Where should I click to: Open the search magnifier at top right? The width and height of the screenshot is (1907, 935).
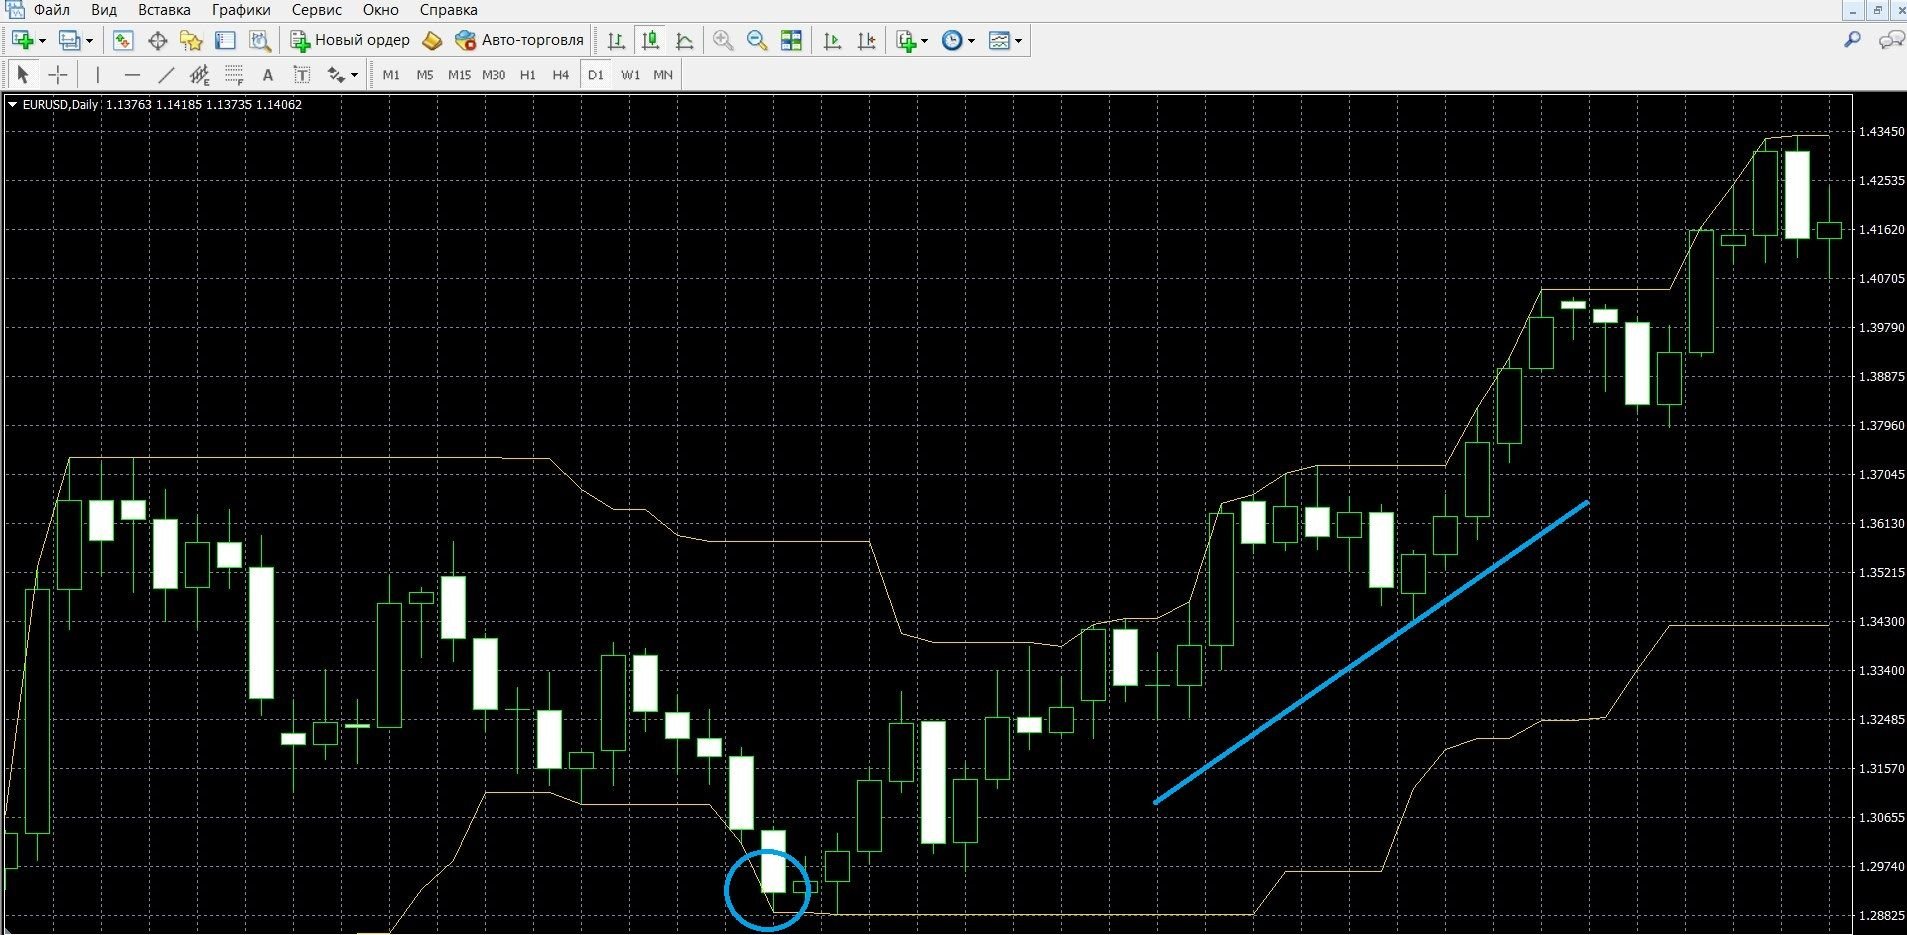point(1852,40)
